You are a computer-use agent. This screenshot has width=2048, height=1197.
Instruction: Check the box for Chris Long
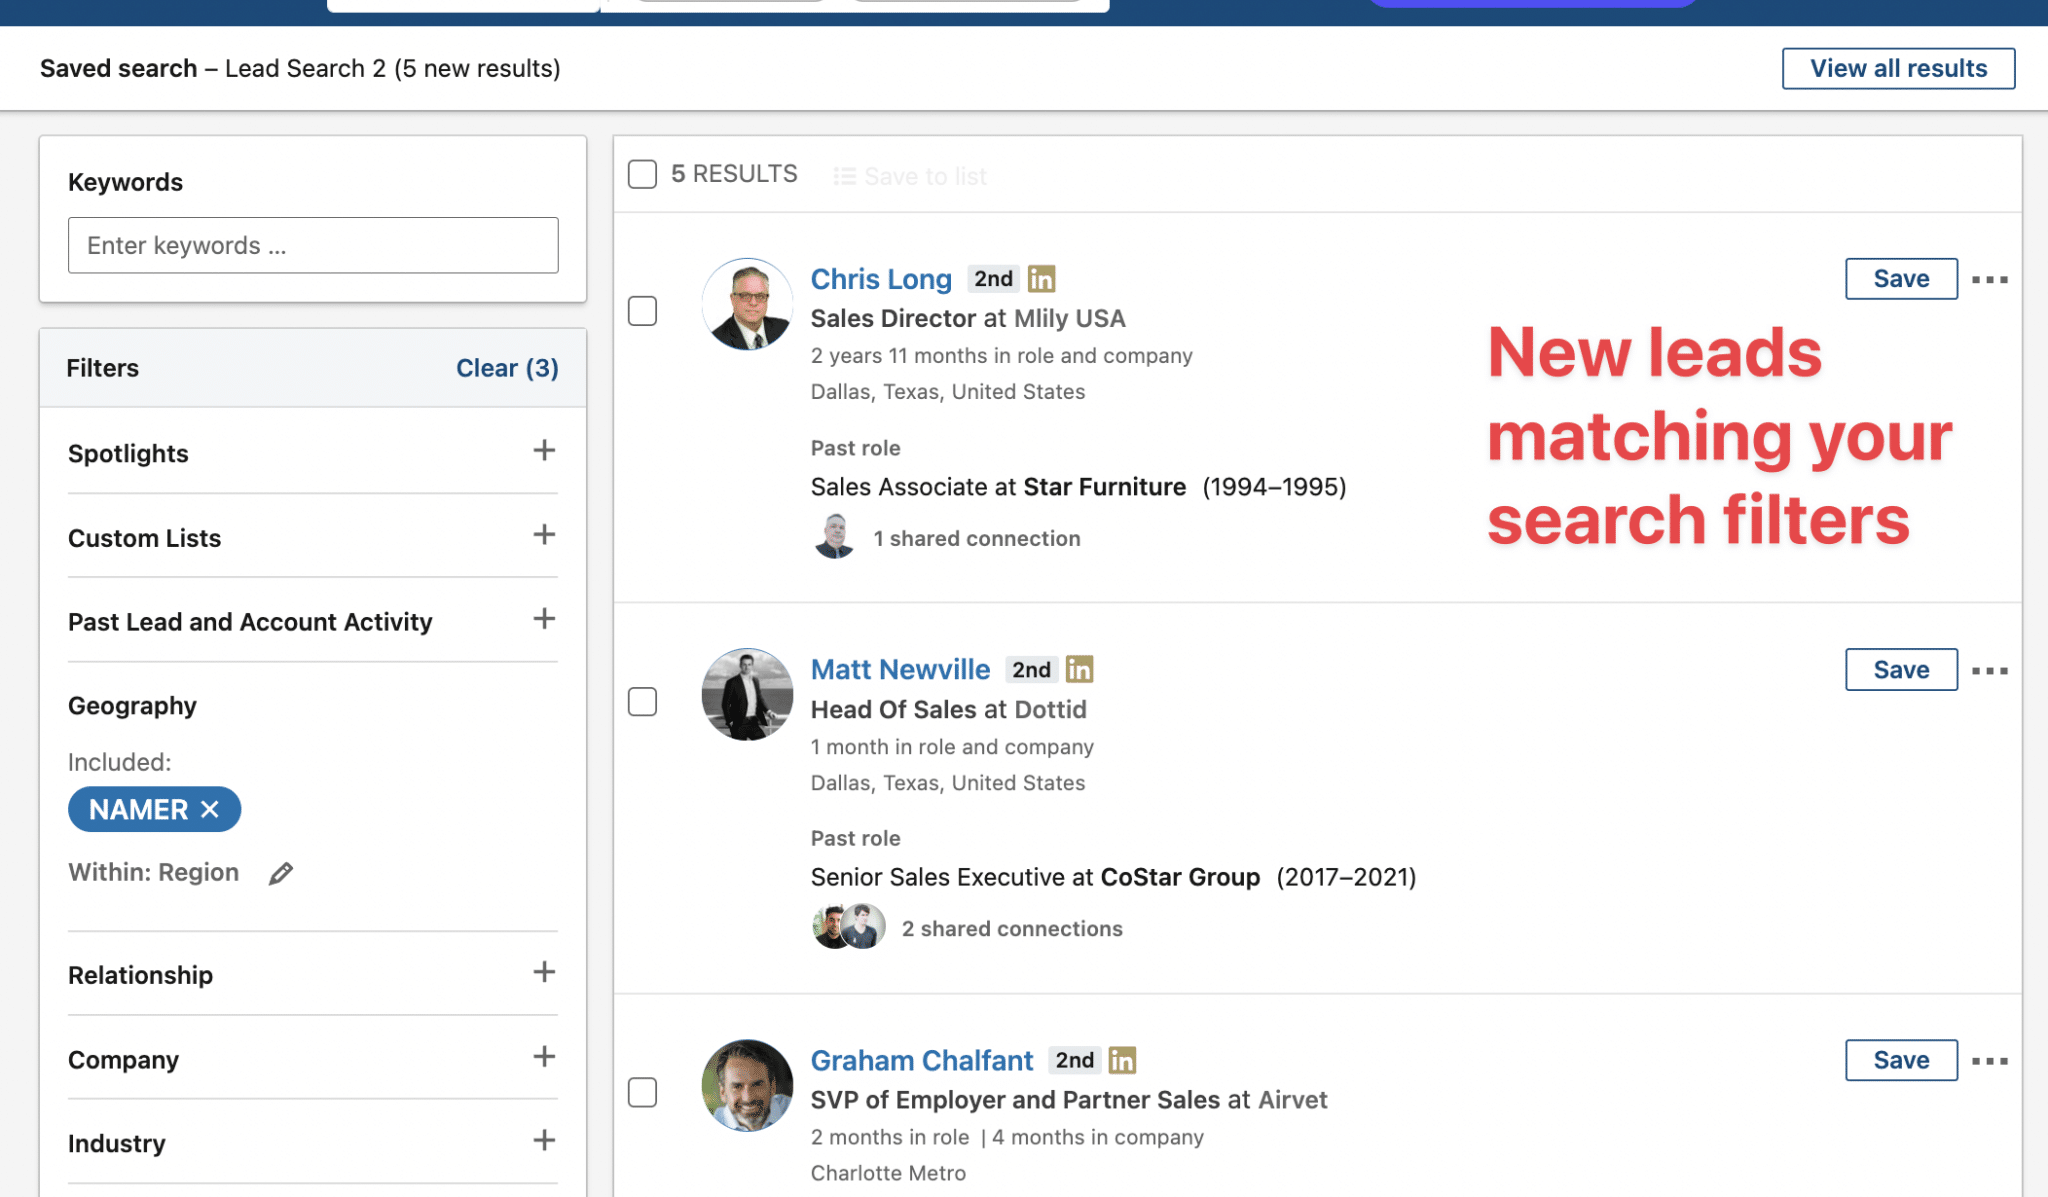point(642,311)
